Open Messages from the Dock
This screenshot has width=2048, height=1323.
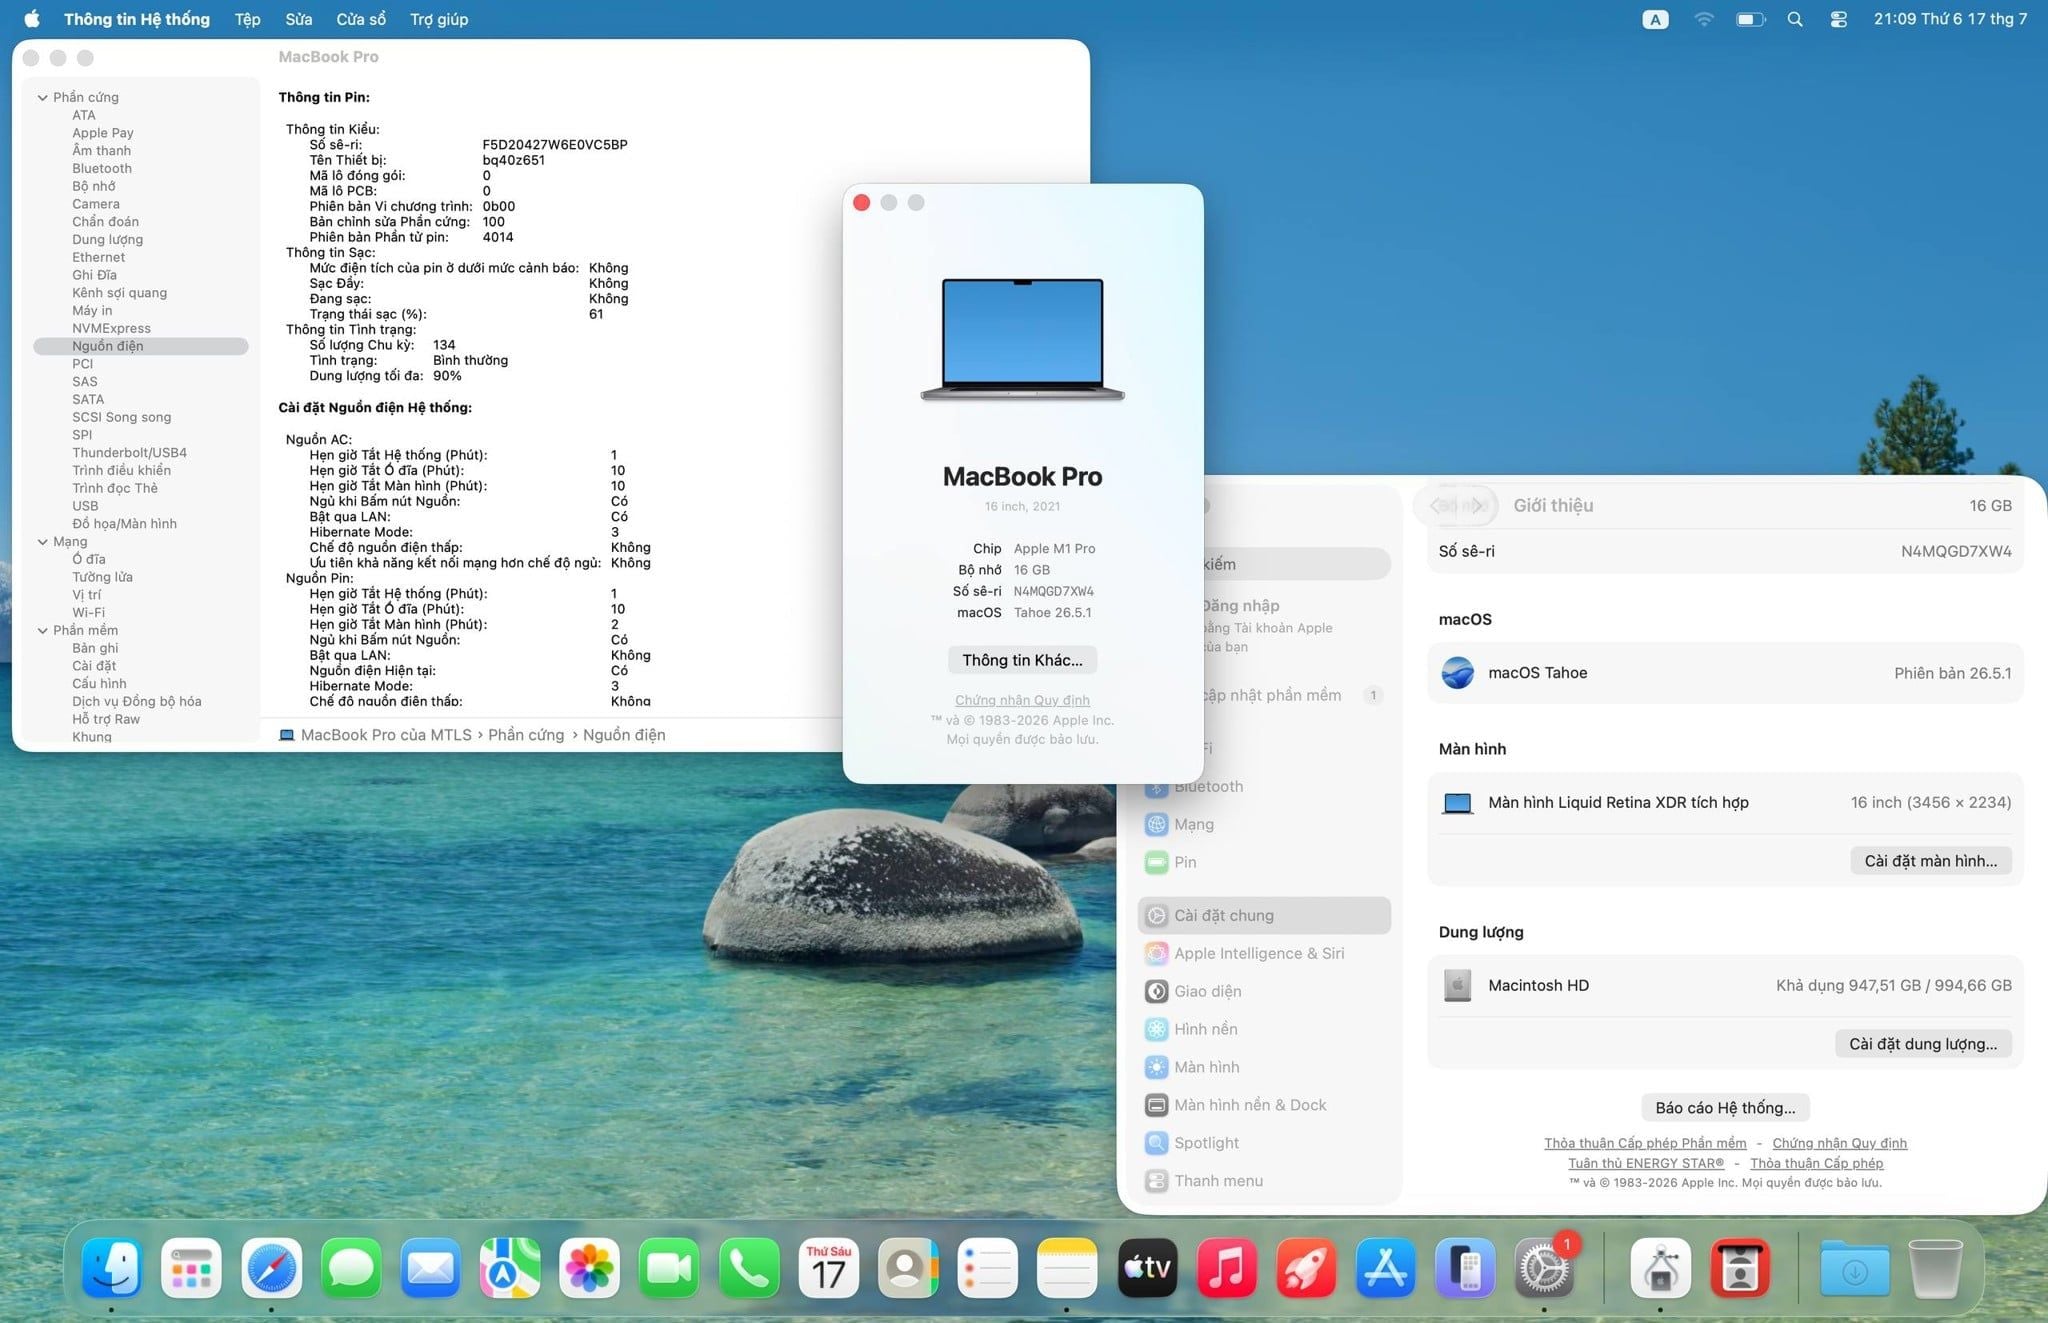click(x=351, y=1268)
